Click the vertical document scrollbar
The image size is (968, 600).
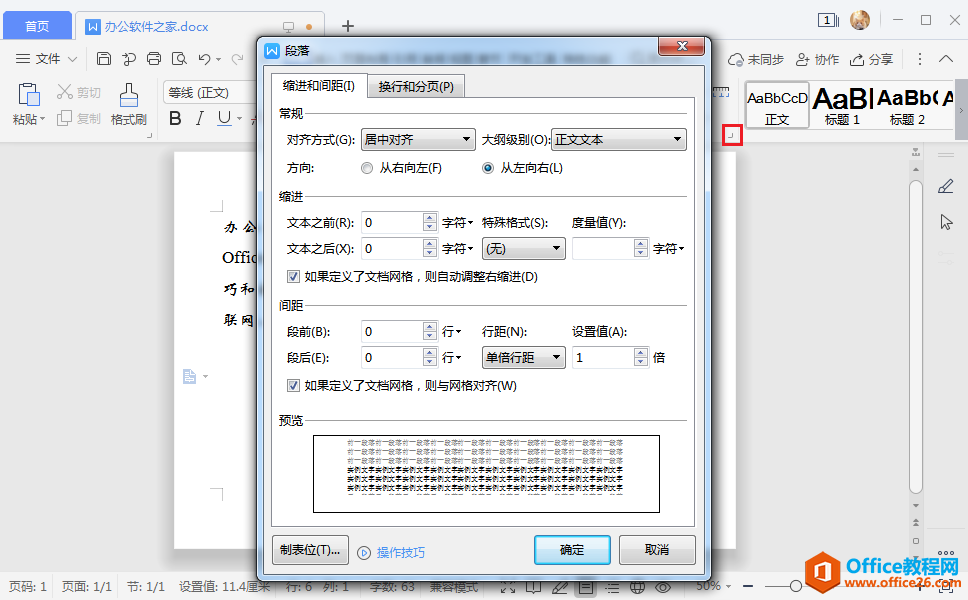tap(916, 337)
